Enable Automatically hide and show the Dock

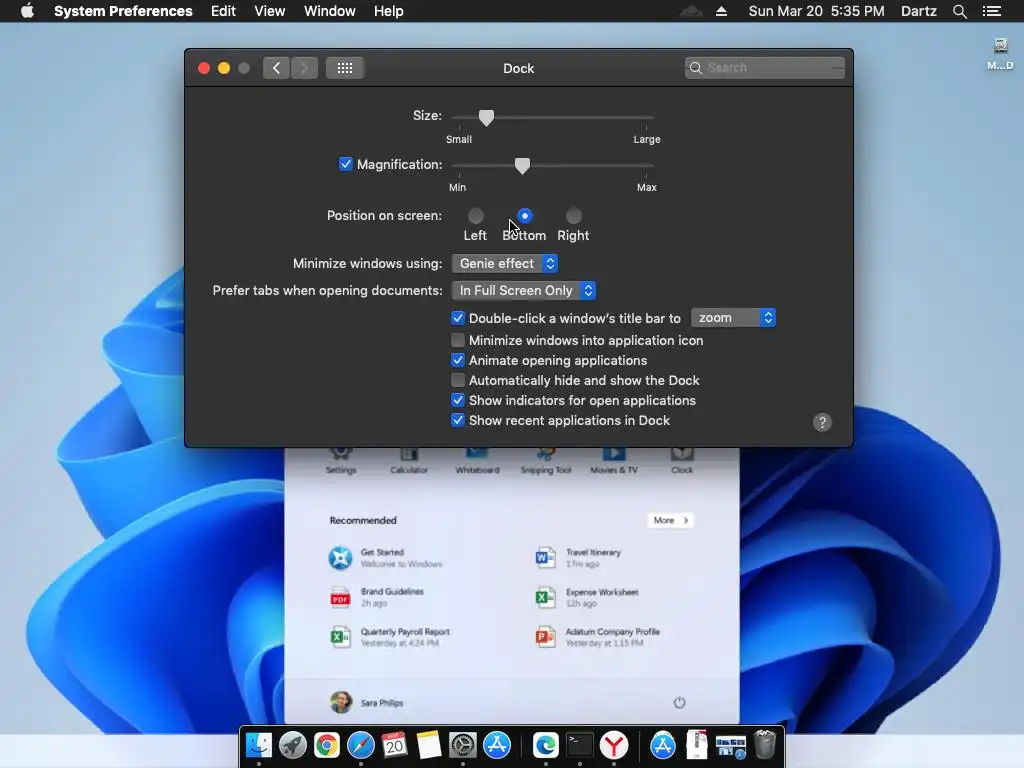(x=458, y=380)
